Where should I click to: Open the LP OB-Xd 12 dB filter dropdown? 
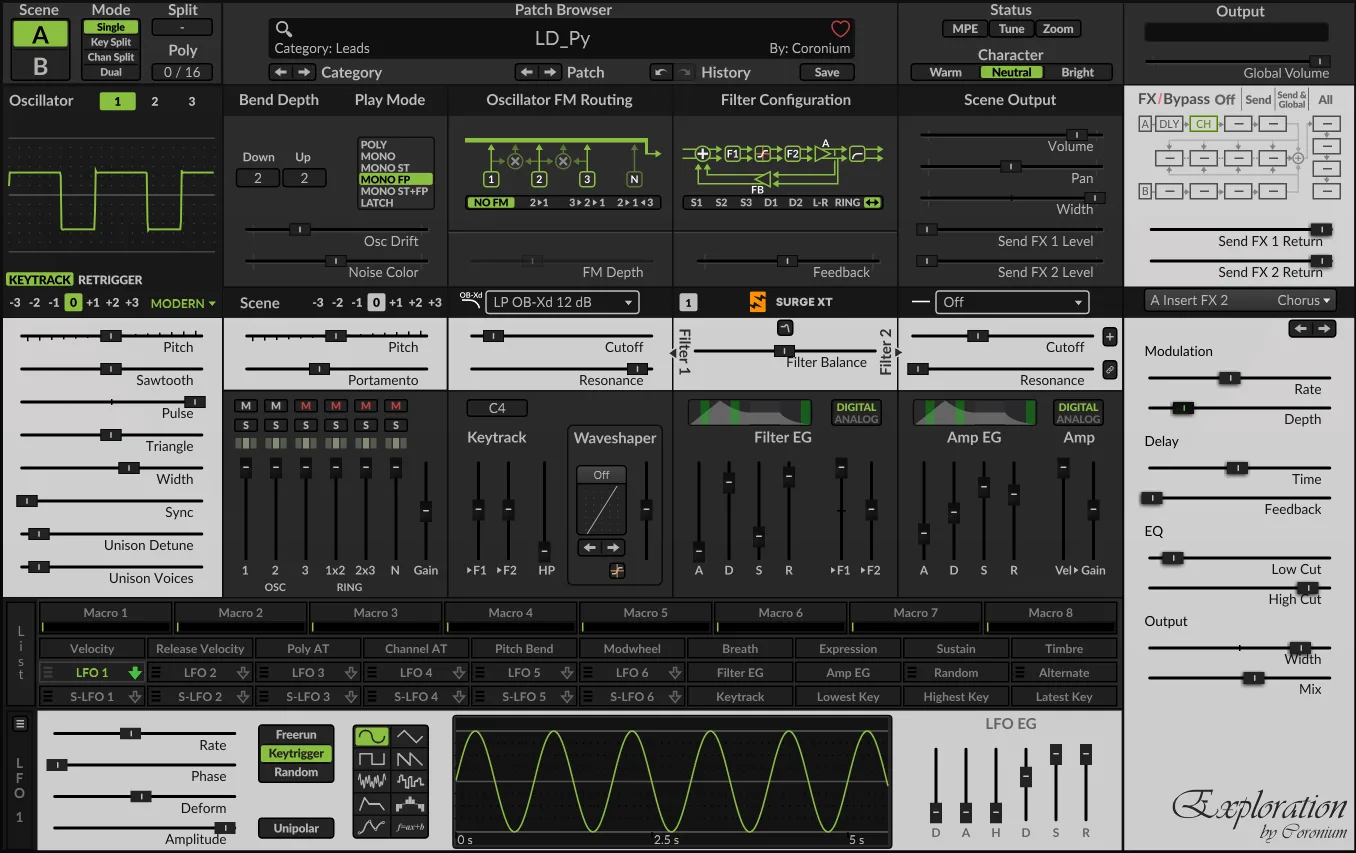(561, 302)
